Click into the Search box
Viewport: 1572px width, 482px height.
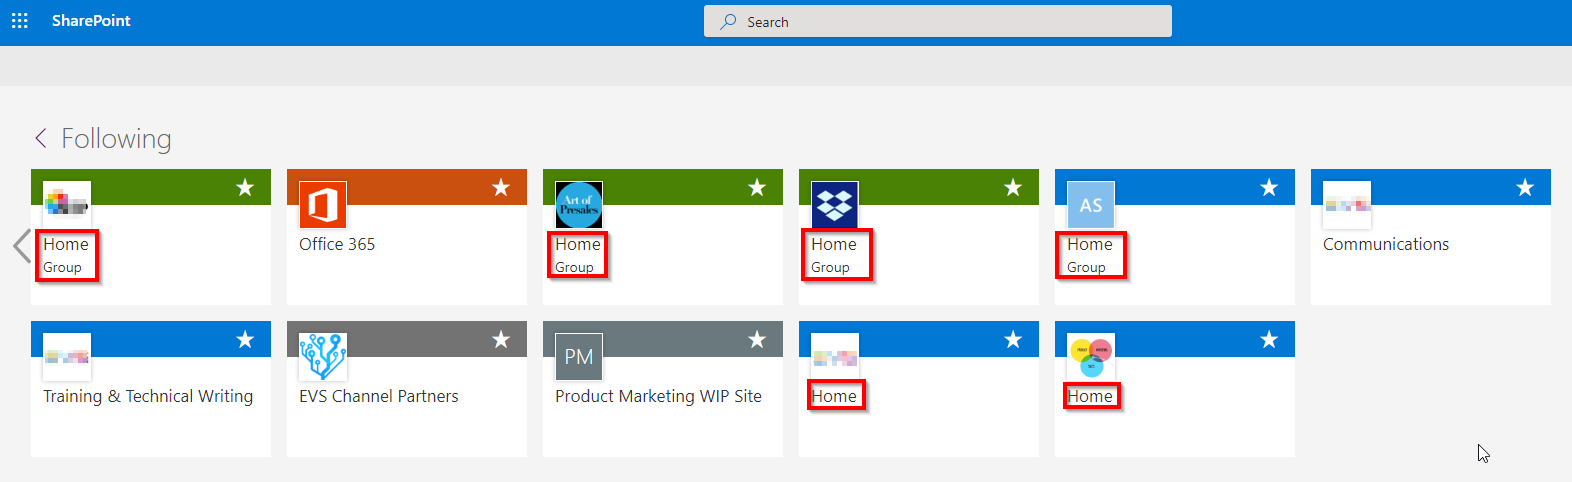click(x=937, y=21)
